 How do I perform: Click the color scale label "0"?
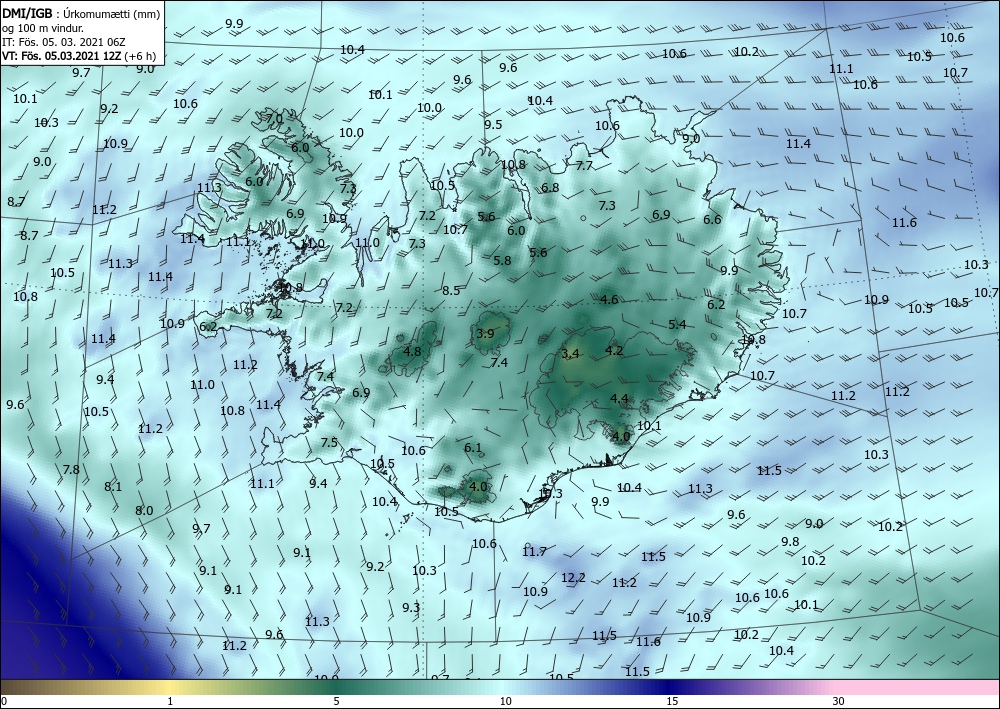(4, 701)
